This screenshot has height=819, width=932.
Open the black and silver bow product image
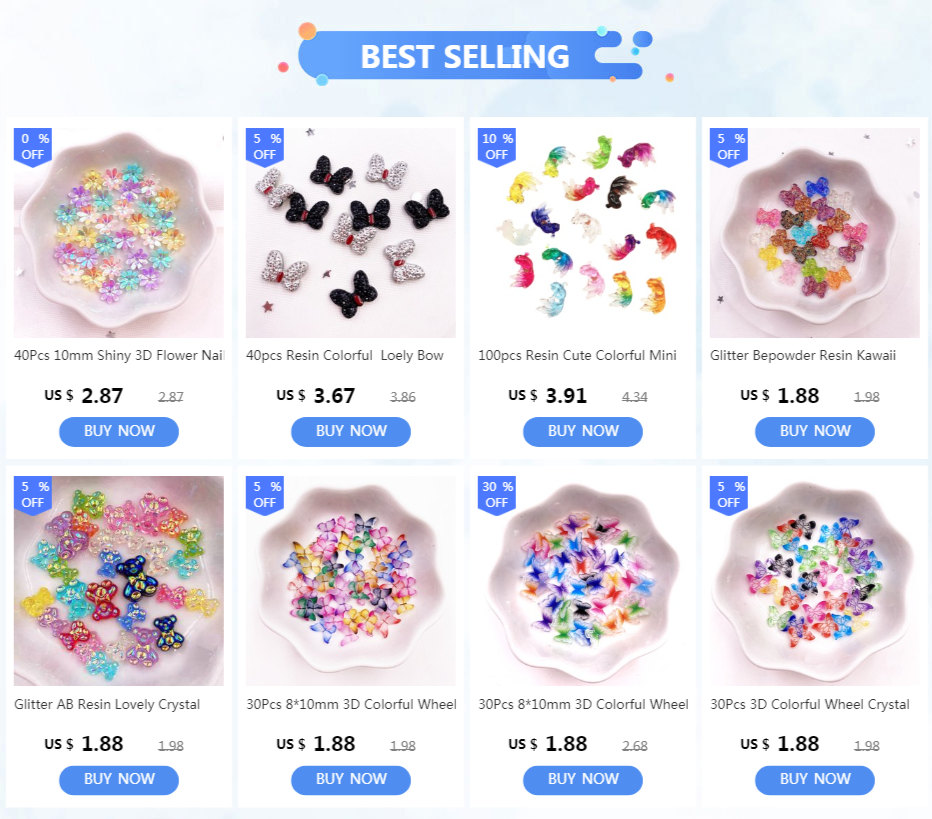(351, 233)
